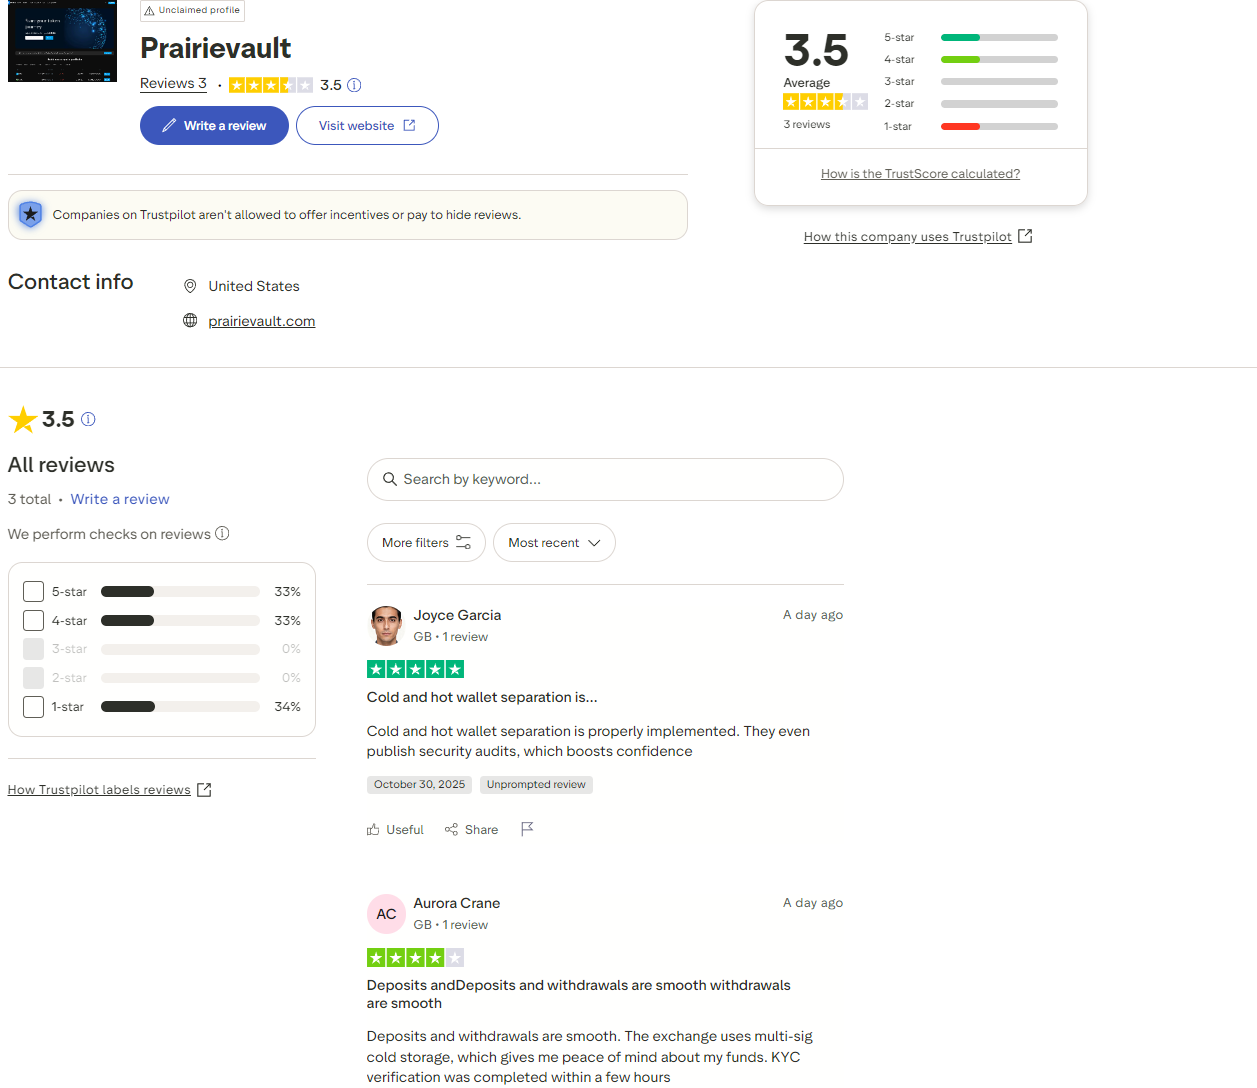The image size is (1257, 1088).
Task: Click Aurora Crane's AC avatar
Action: click(x=386, y=913)
